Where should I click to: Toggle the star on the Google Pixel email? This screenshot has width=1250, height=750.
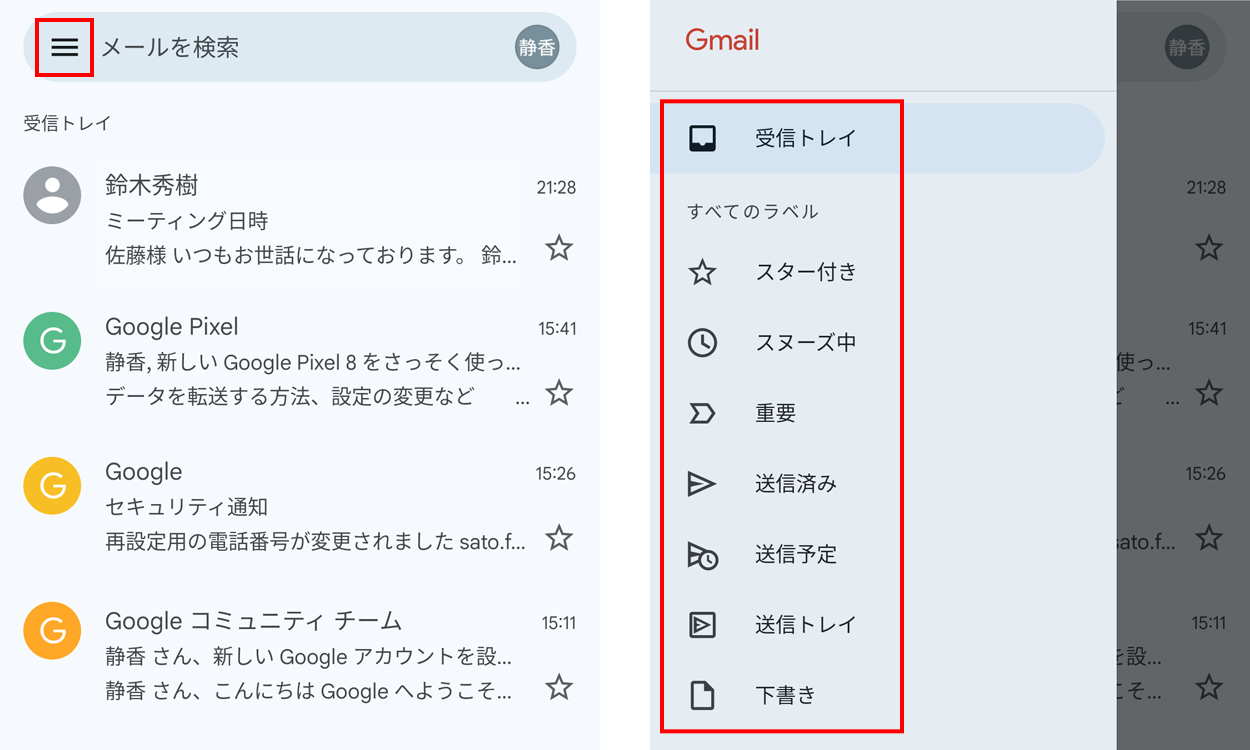point(559,393)
